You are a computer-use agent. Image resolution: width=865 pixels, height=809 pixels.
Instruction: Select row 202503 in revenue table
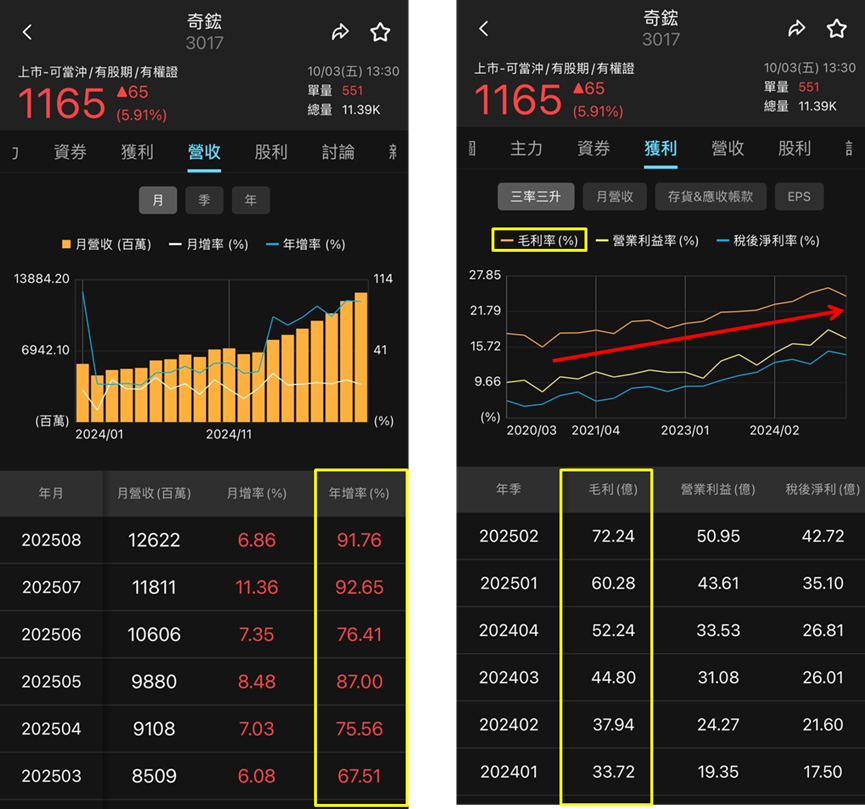tap(204, 776)
